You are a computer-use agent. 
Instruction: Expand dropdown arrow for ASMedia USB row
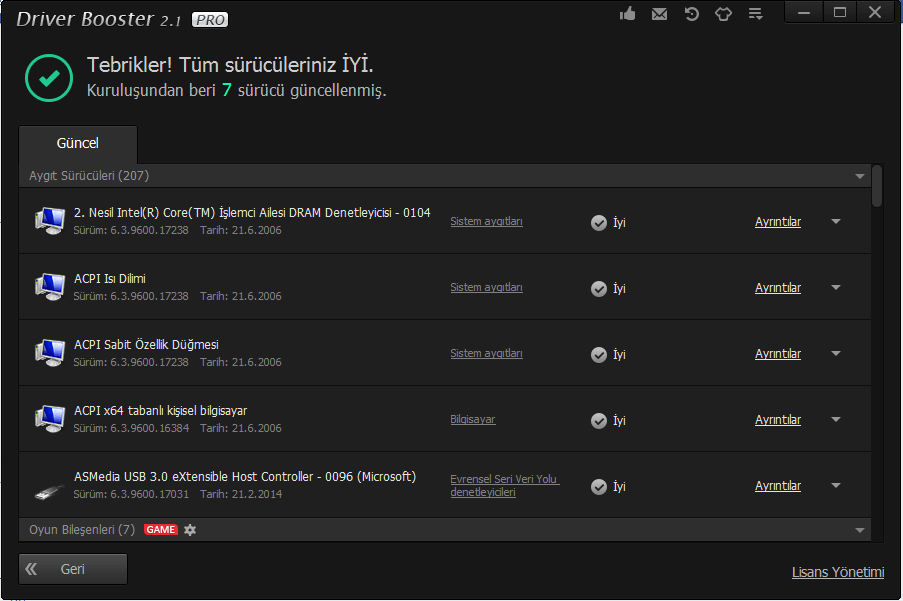[x=836, y=485]
